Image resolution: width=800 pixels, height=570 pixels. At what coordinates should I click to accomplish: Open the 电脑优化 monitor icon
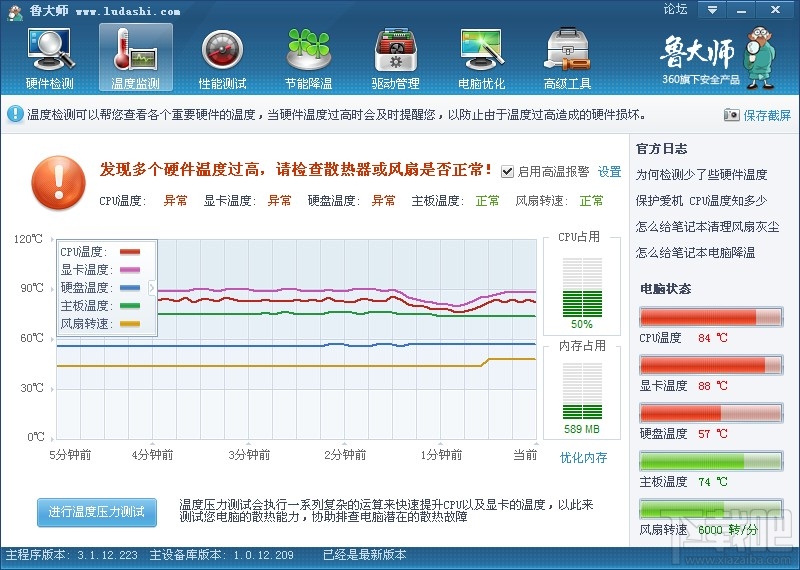click(x=481, y=49)
